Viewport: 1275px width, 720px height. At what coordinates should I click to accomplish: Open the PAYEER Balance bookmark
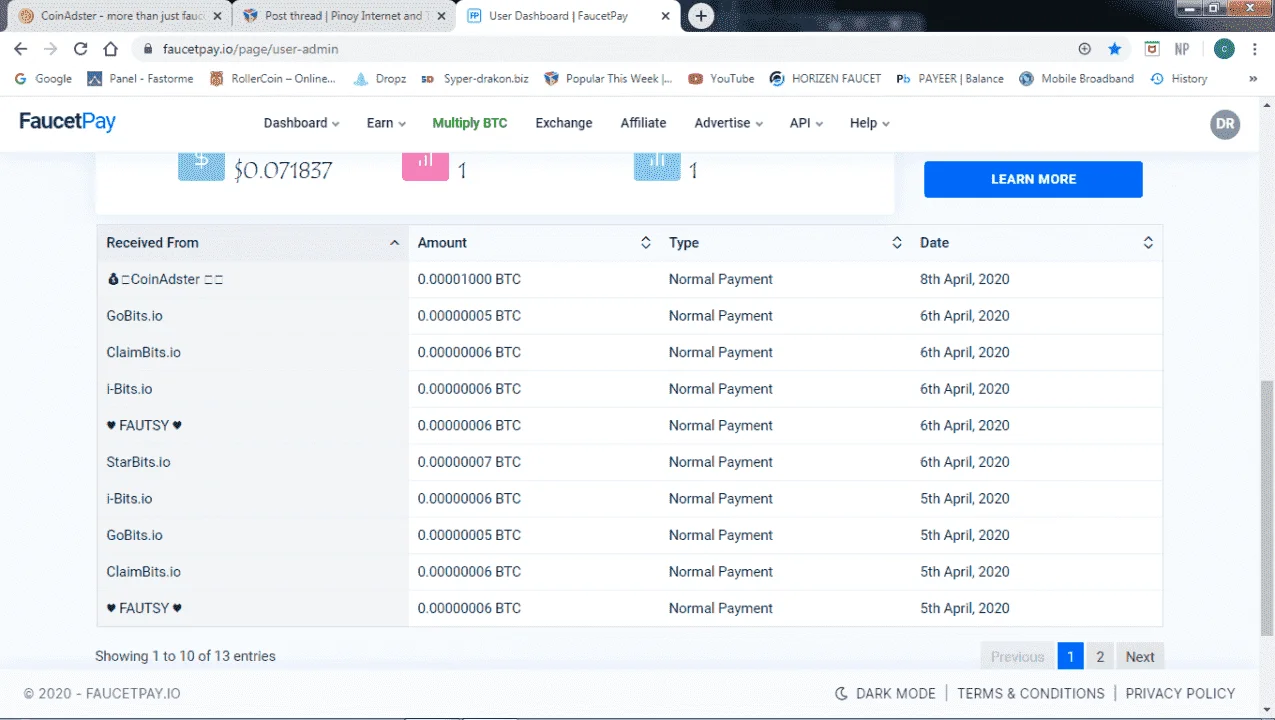tap(950, 79)
